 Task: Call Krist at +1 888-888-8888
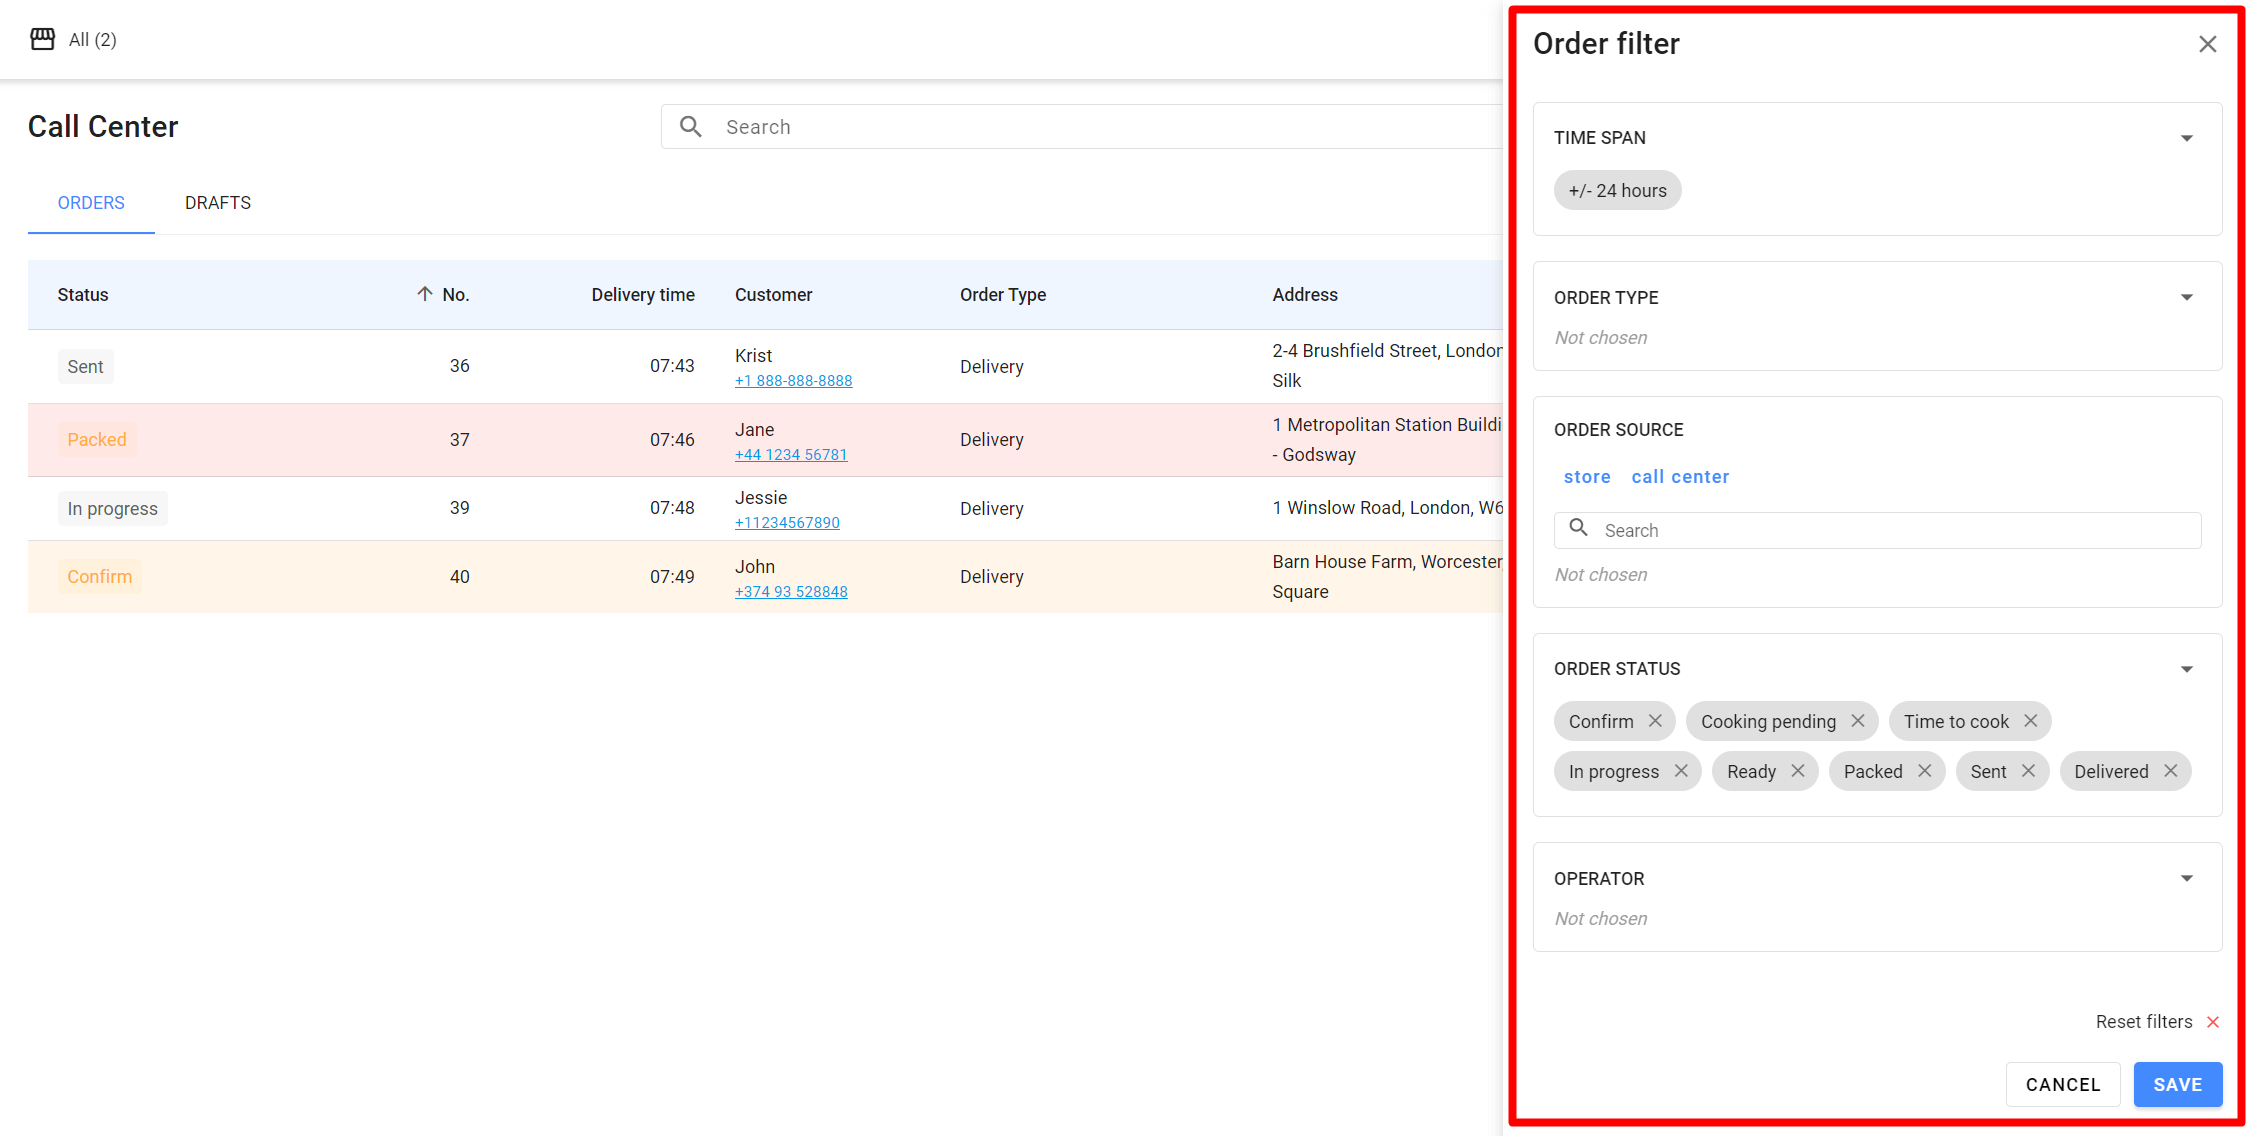[x=794, y=381]
